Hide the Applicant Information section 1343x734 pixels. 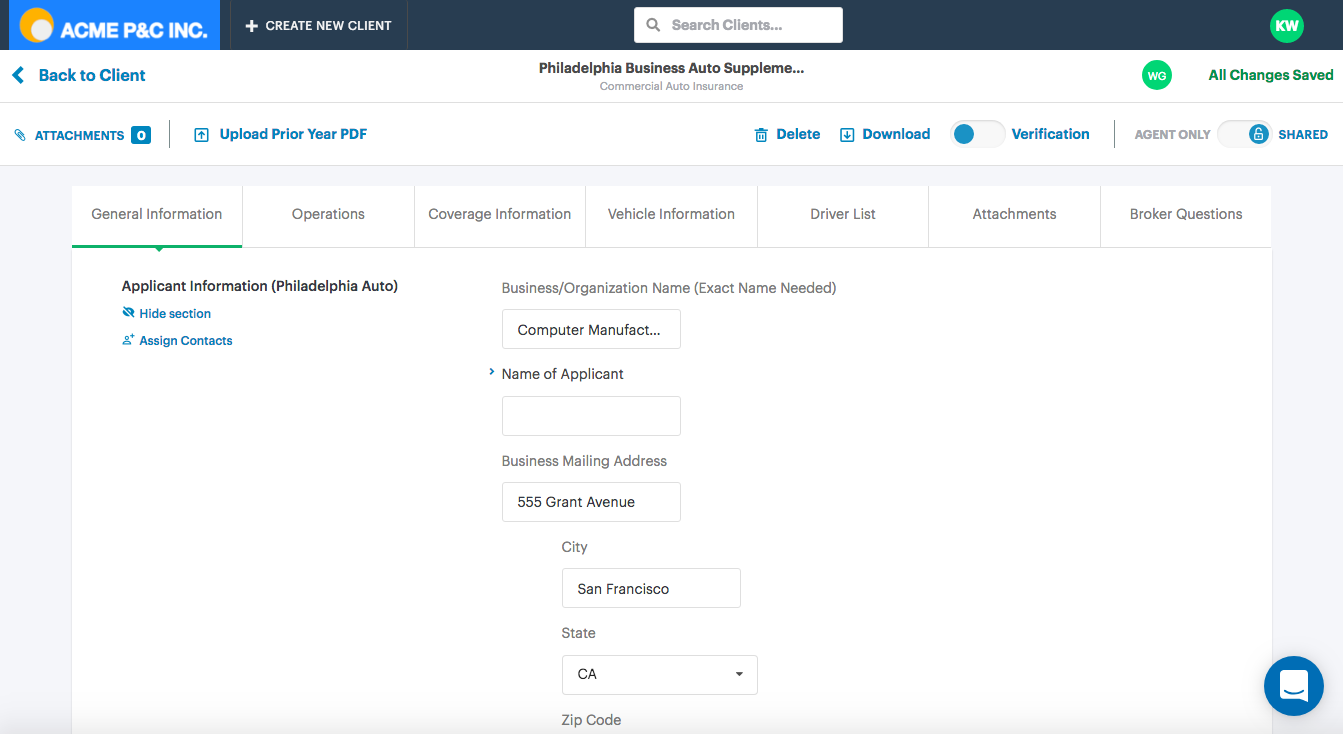point(174,314)
